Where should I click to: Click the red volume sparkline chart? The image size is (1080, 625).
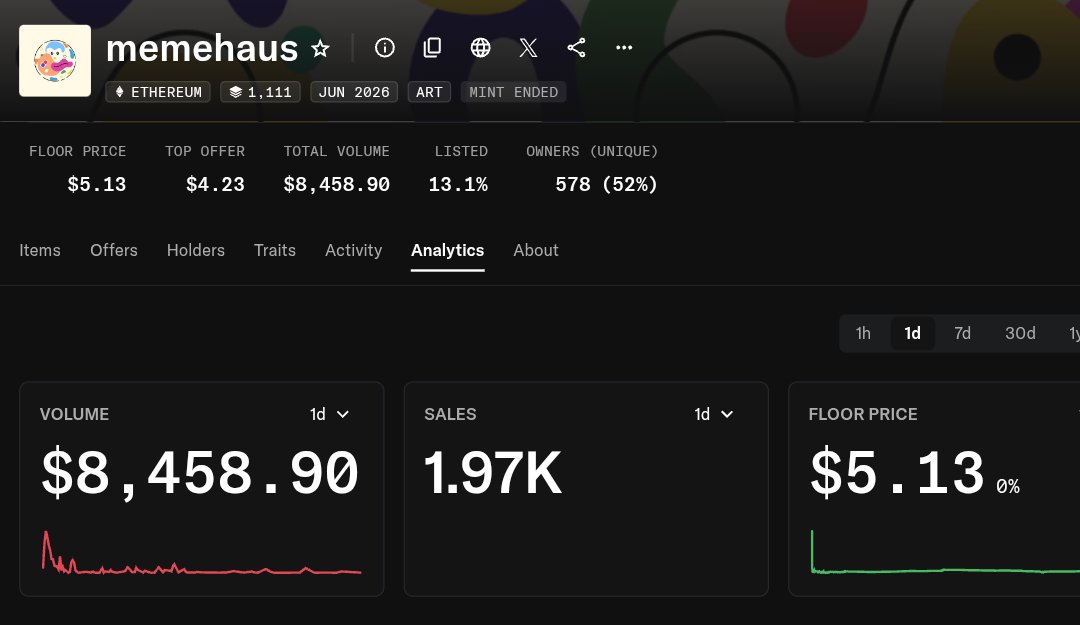click(201, 553)
